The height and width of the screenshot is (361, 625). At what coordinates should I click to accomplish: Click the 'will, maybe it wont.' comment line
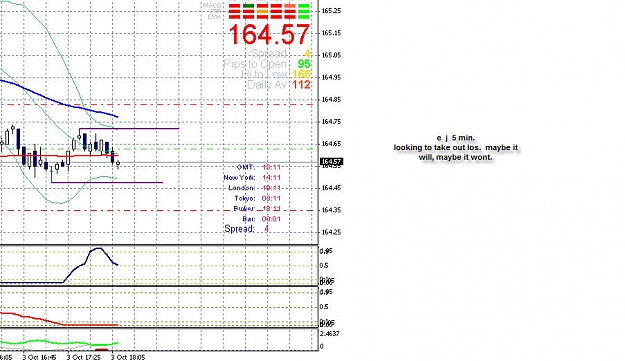click(456, 157)
